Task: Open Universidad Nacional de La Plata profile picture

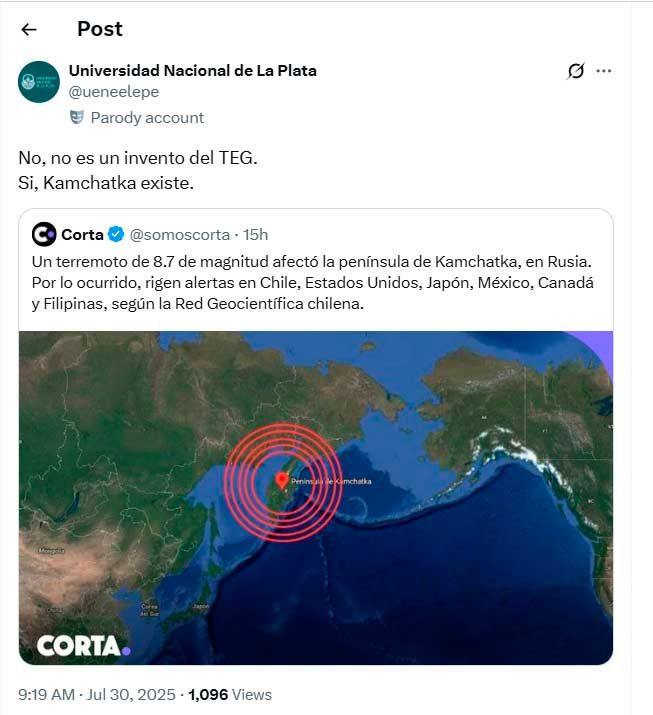Action: click(x=39, y=82)
